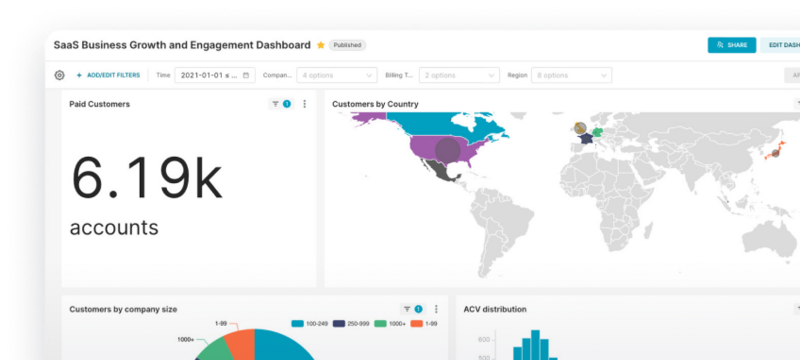Expand the Company dropdown with 4 options
Viewport: 800px width, 360px height.
pos(337,75)
